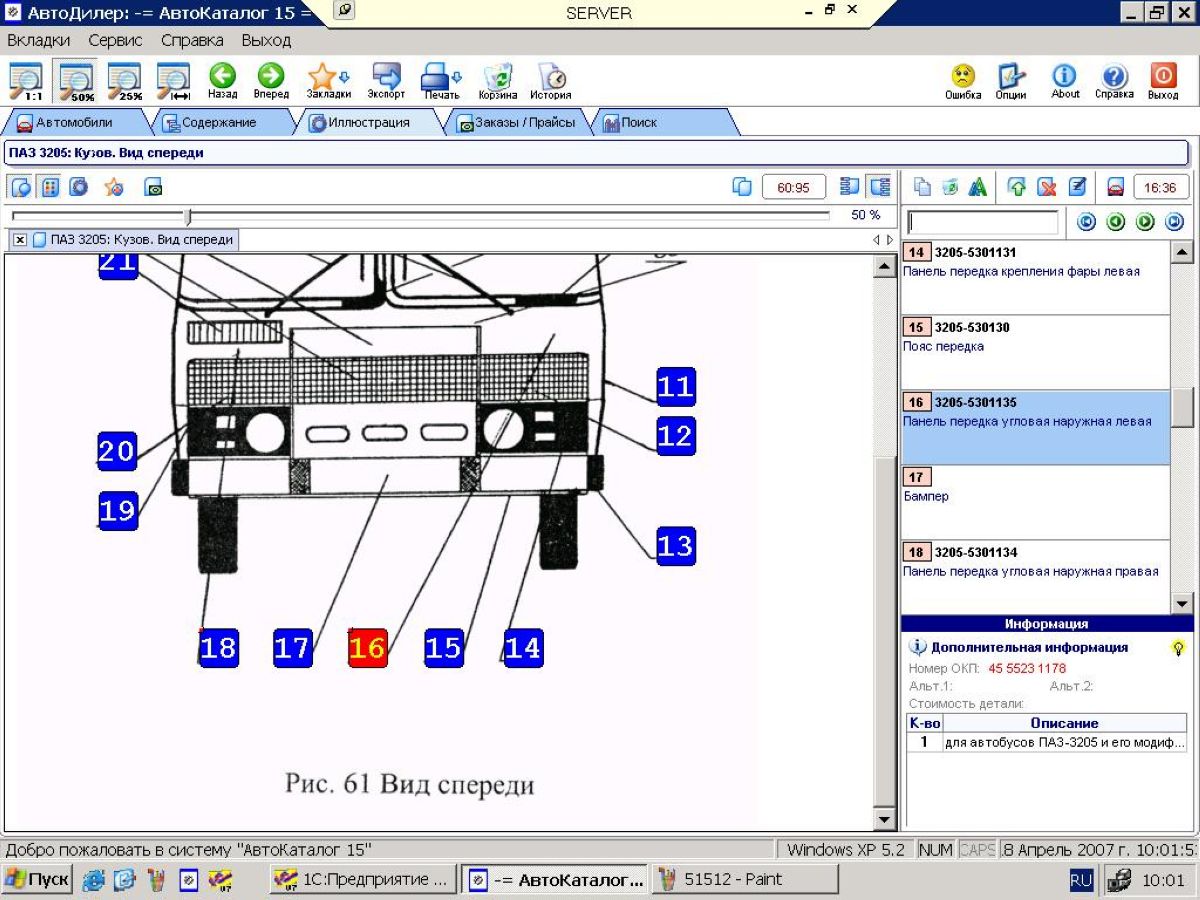The width and height of the screenshot is (1200, 900).
Task: Click the Опции options icon
Action: click(1011, 80)
